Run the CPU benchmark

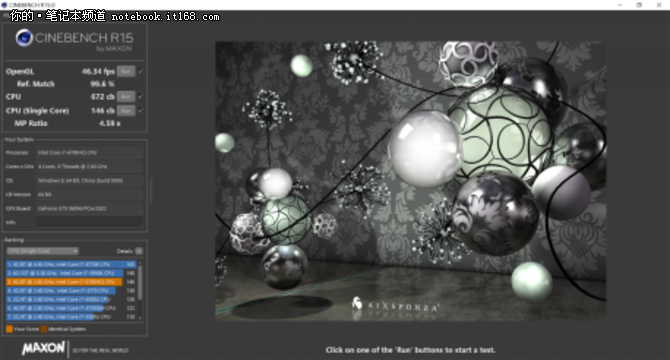point(126,97)
